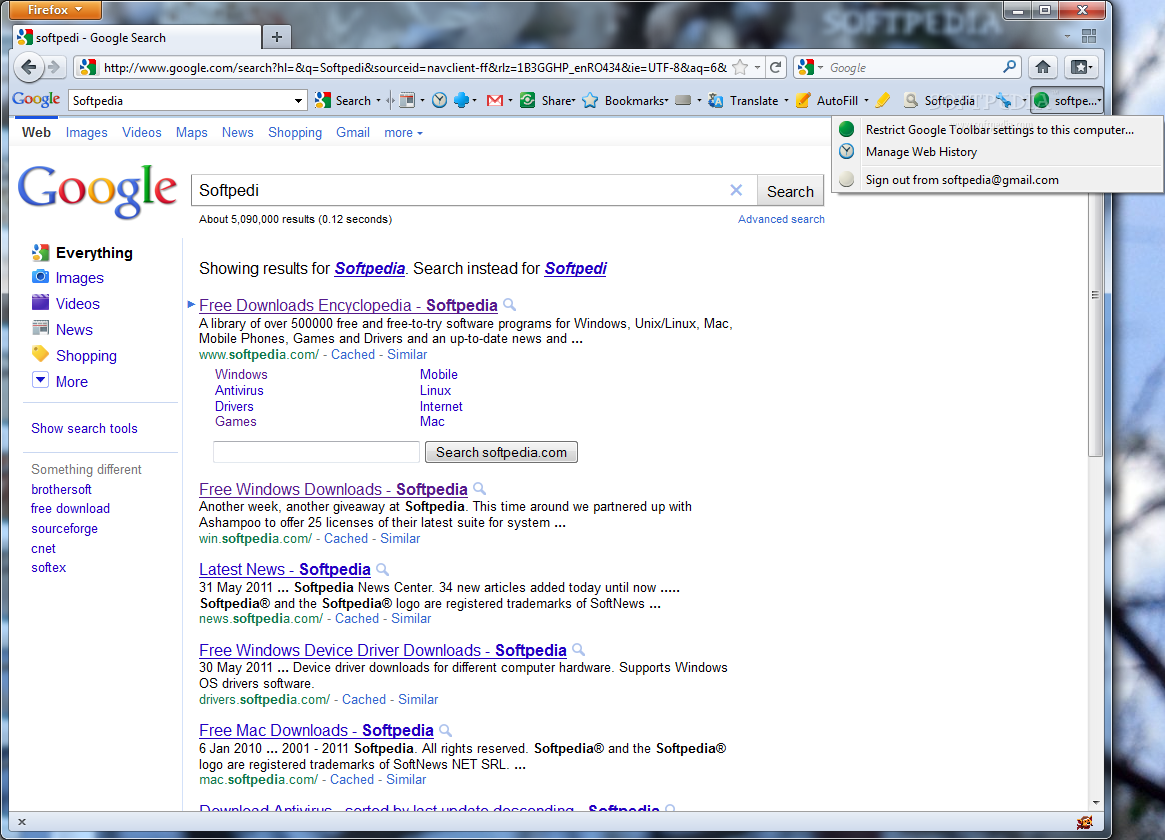Open Free Downloads Encyclopedia - Softpedia result
Screen dimensions: 1165x840
coord(348,305)
